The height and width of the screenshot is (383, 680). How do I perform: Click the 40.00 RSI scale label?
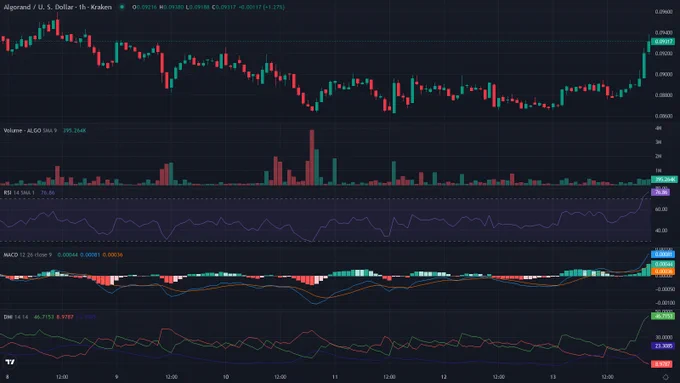point(661,230)
